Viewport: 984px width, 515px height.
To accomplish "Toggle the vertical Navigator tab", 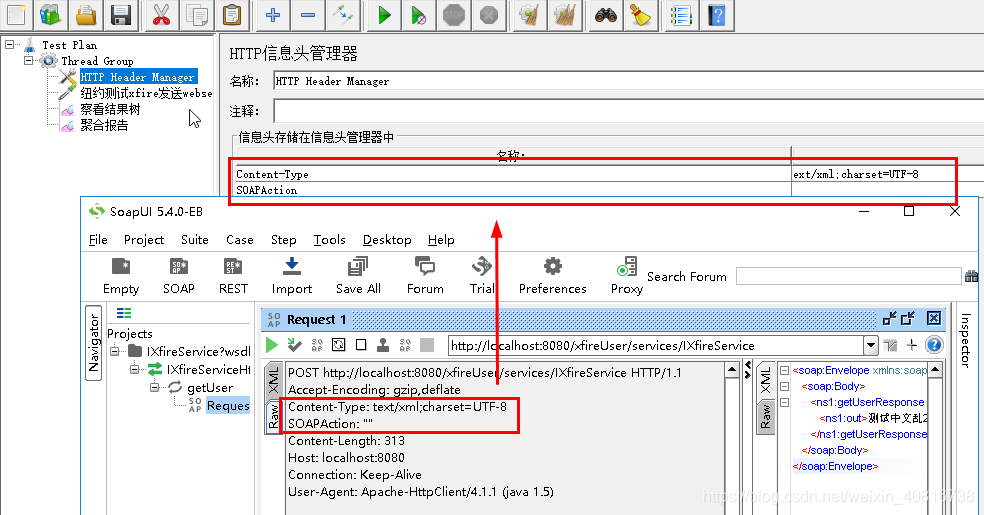I will [94, 343].
